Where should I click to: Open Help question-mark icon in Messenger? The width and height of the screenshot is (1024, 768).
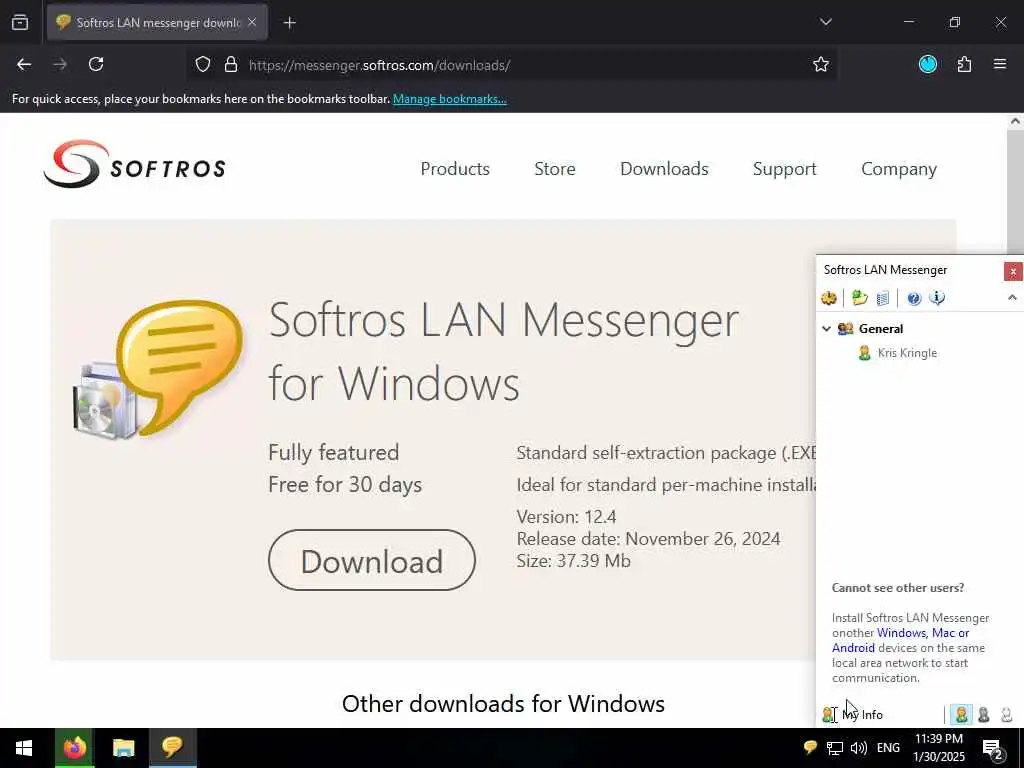click(x=914, y=298)
